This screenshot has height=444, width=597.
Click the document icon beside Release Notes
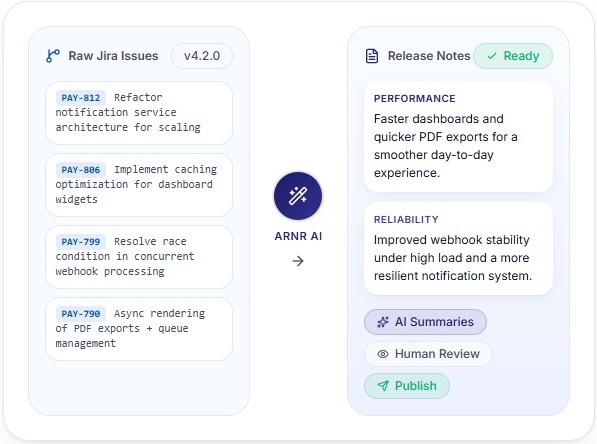pos(372,56)
